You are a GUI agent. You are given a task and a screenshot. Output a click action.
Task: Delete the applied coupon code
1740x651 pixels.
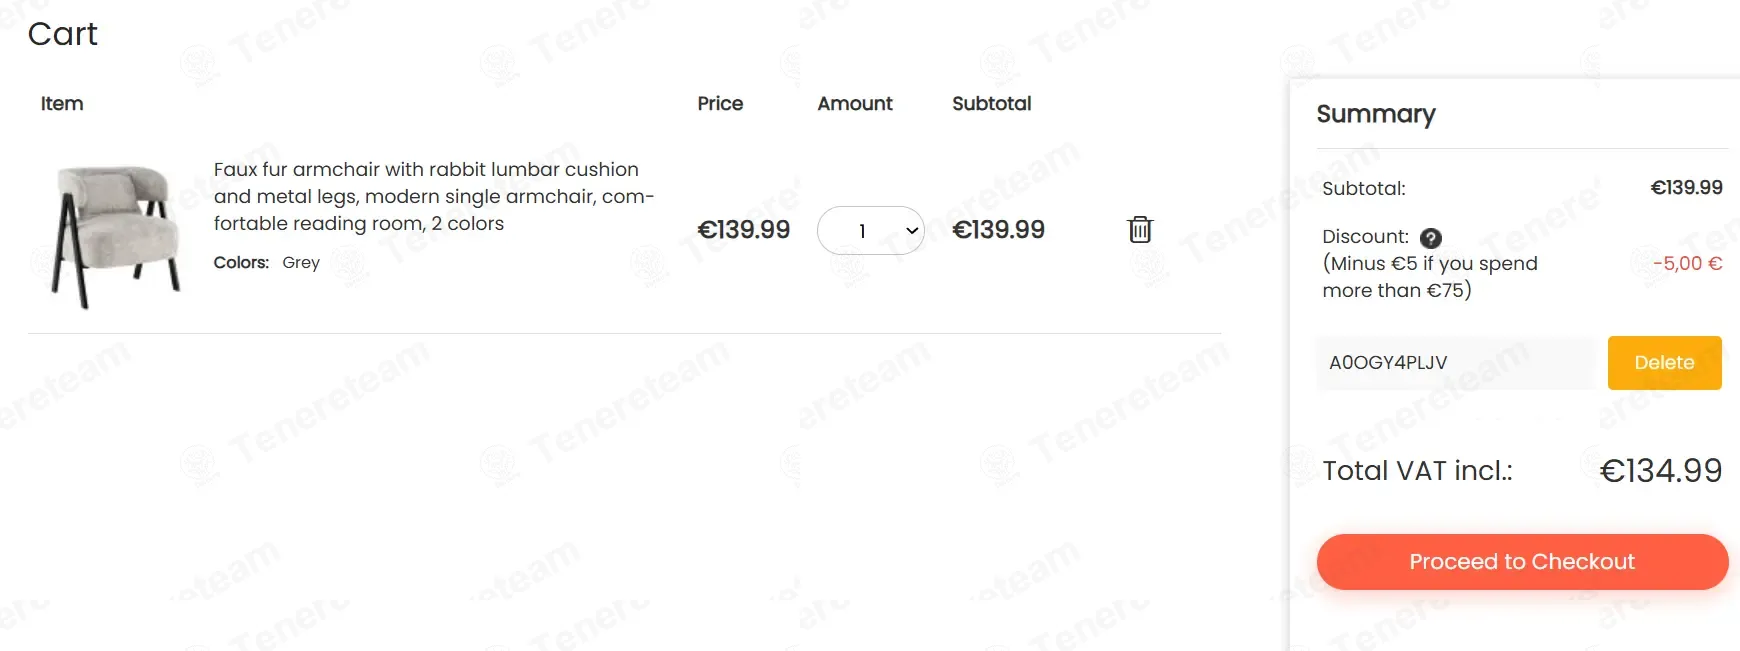1664,362
